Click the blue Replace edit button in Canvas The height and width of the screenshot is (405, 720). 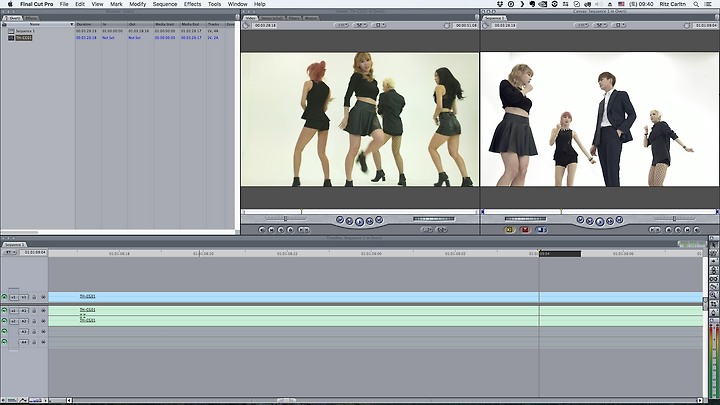click(x=541, y=230)
